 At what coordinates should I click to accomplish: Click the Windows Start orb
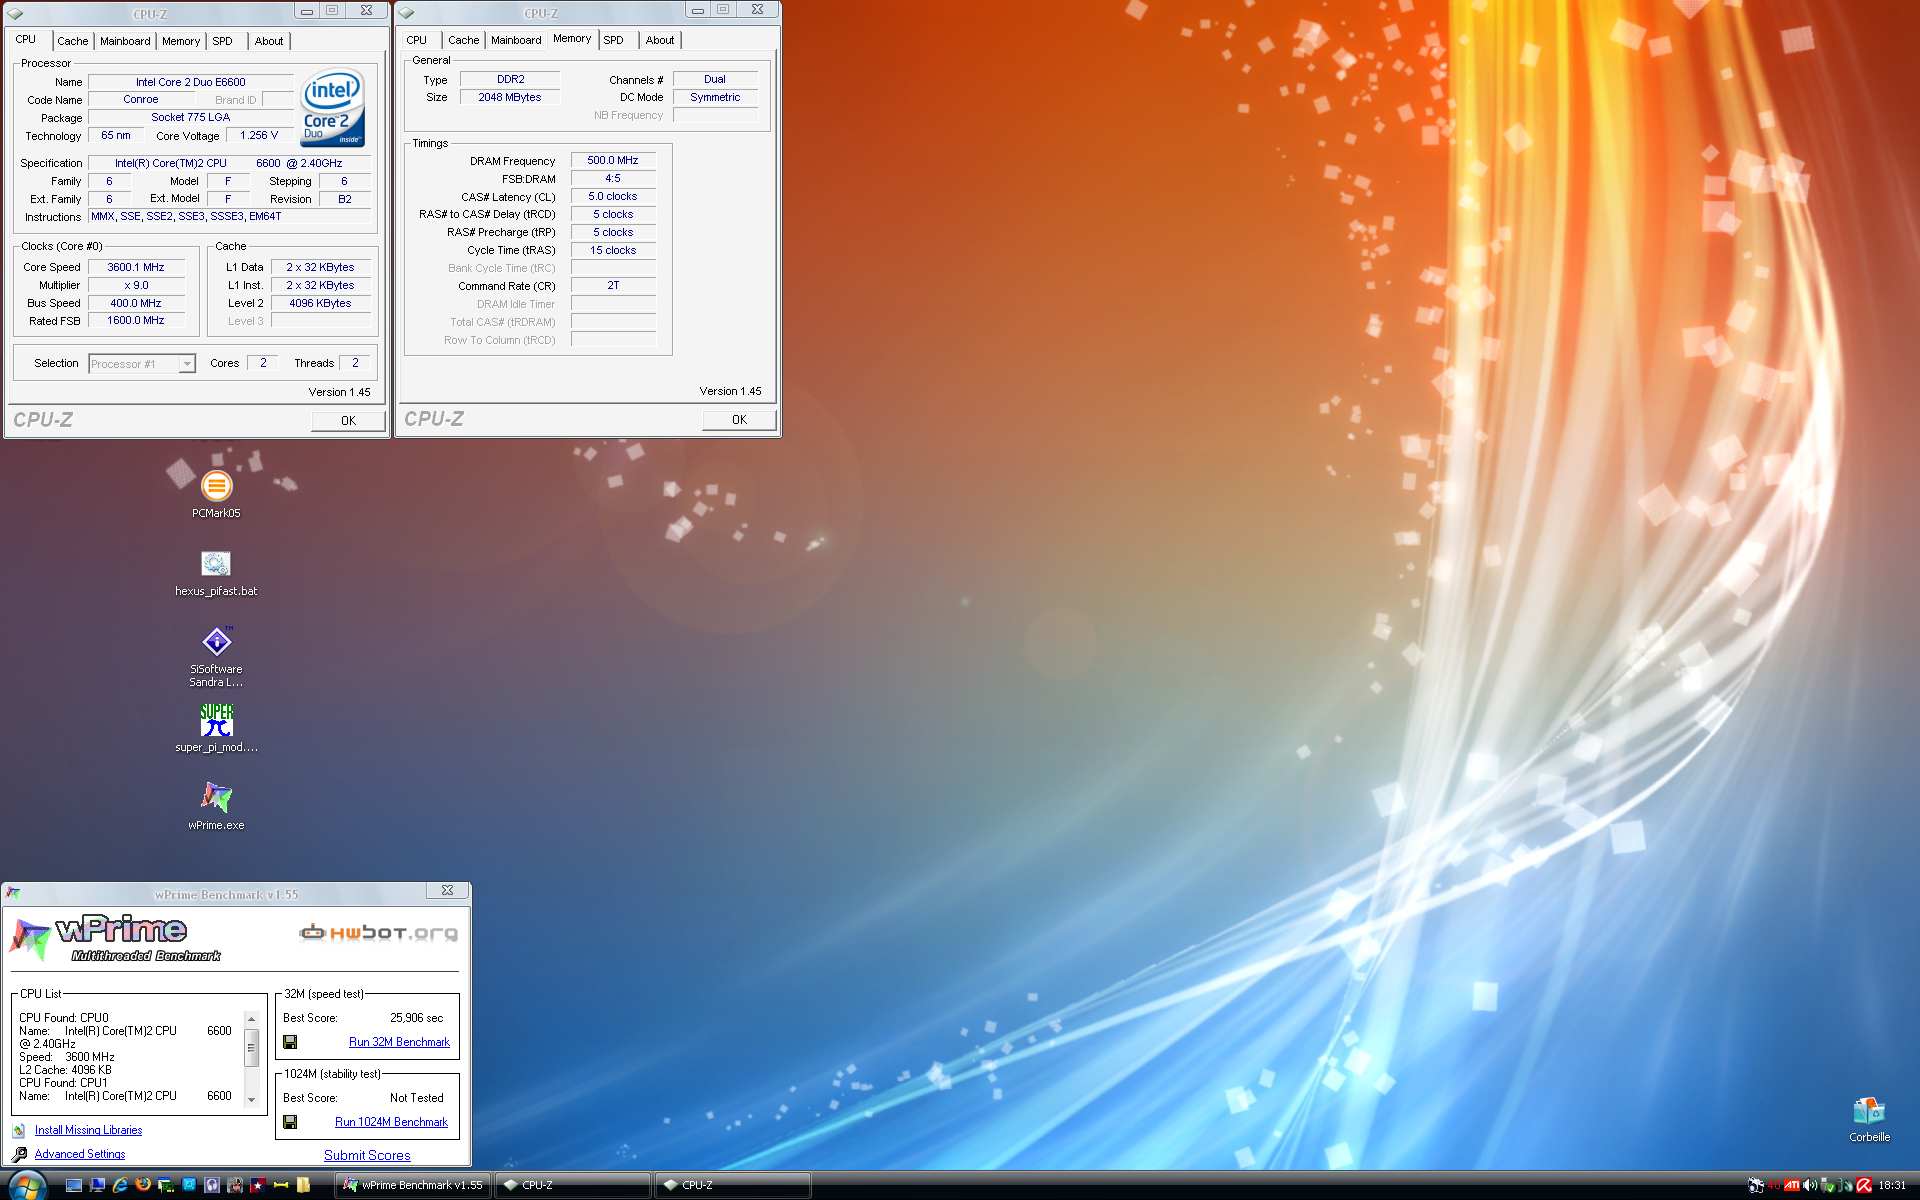(x=28, y=1186)
